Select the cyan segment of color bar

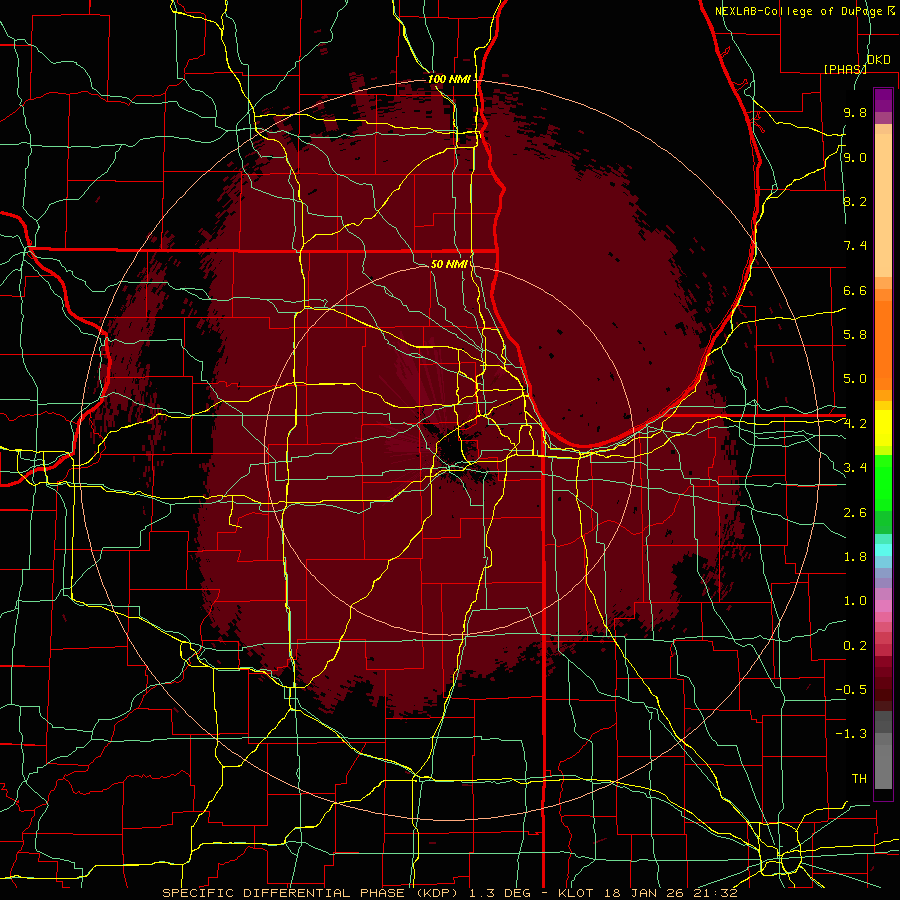883,549
